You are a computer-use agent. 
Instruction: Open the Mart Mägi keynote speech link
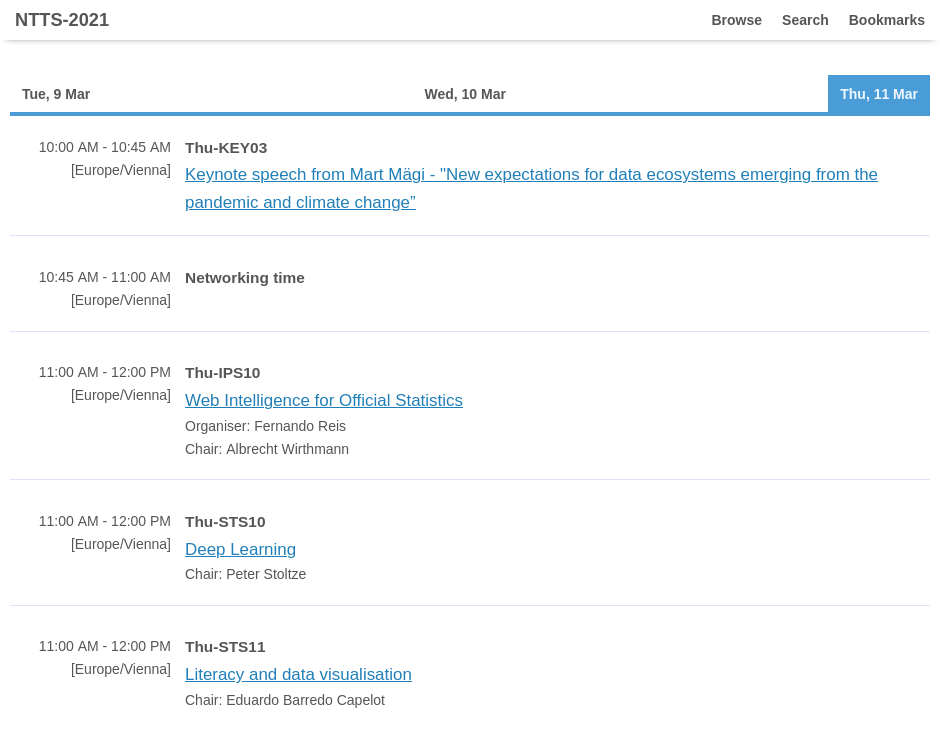531,188
